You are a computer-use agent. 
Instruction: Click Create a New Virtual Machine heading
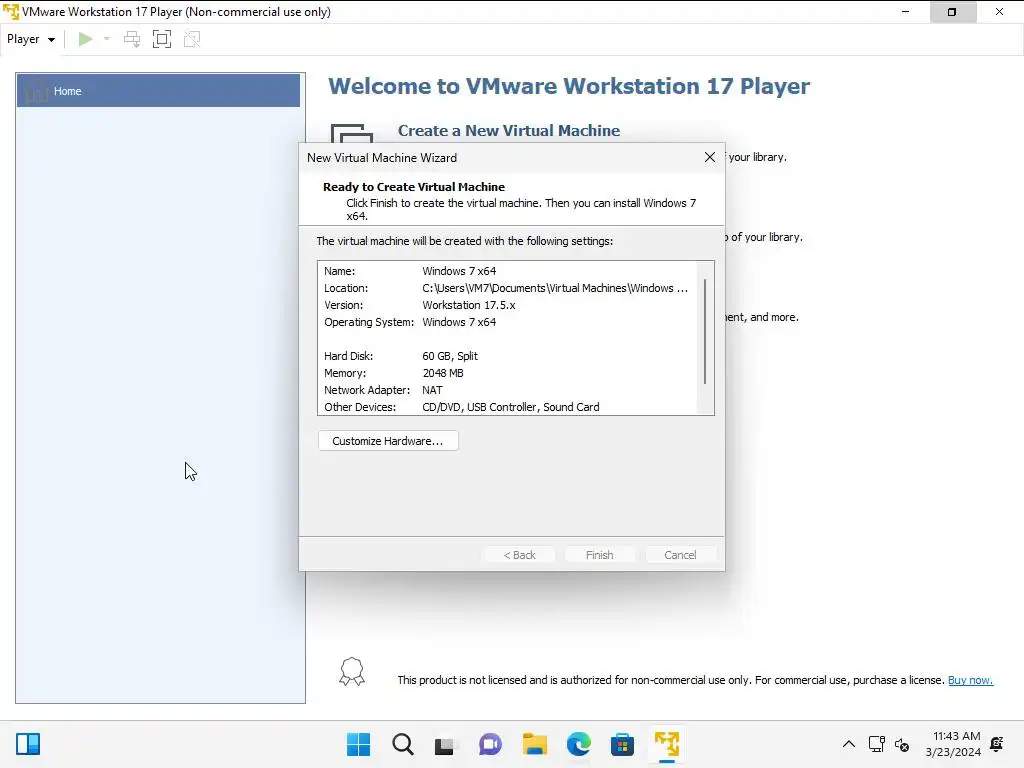pos(509,131)
